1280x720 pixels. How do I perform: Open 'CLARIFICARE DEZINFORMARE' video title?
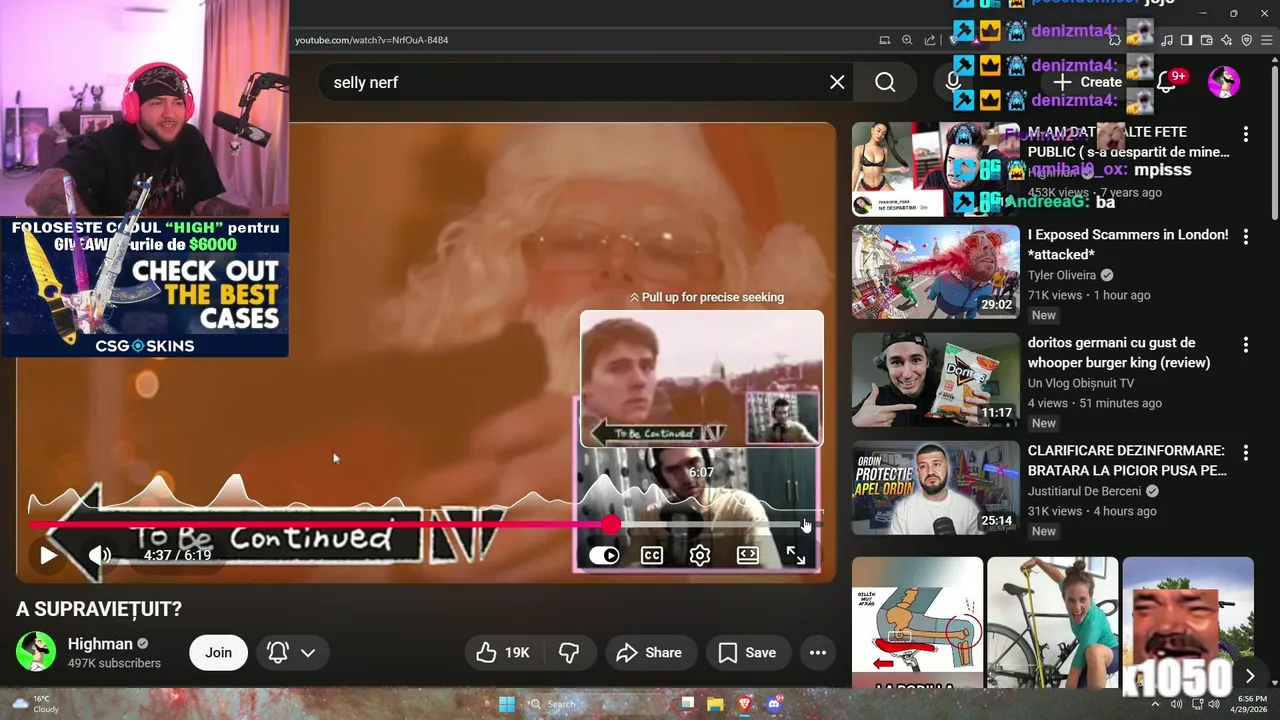[1127, 461]
